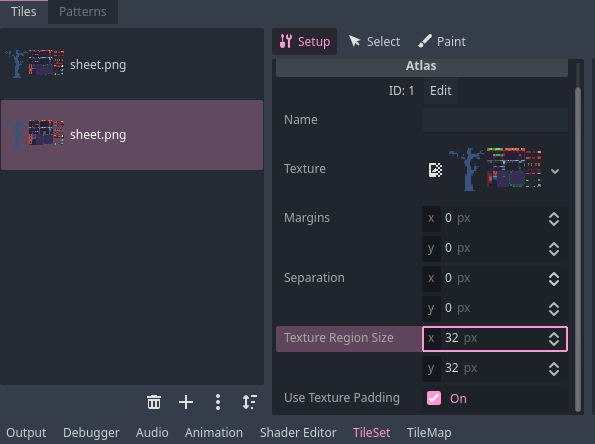The width and height of the screenshot is (595, 444).
Task: Delete the selected atlas with trash icon
Action: [x=154, y=402]
